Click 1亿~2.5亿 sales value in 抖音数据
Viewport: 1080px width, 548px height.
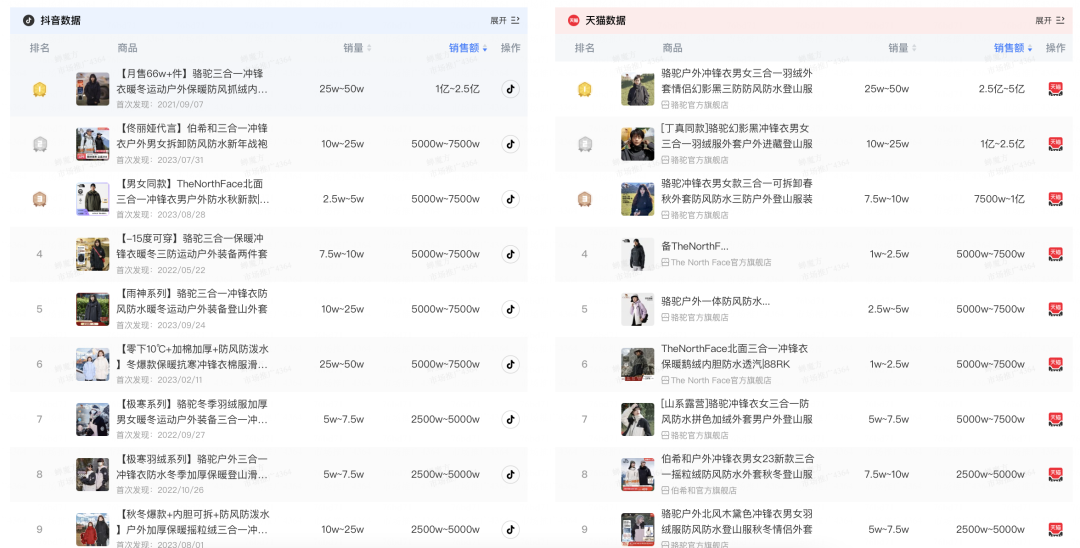coord(457,89)
